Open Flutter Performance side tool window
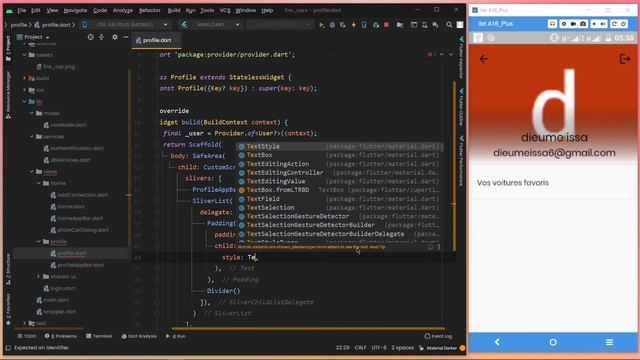Image resolution: width=640 pixels, height=360 pixels. (x=461, y=161)
